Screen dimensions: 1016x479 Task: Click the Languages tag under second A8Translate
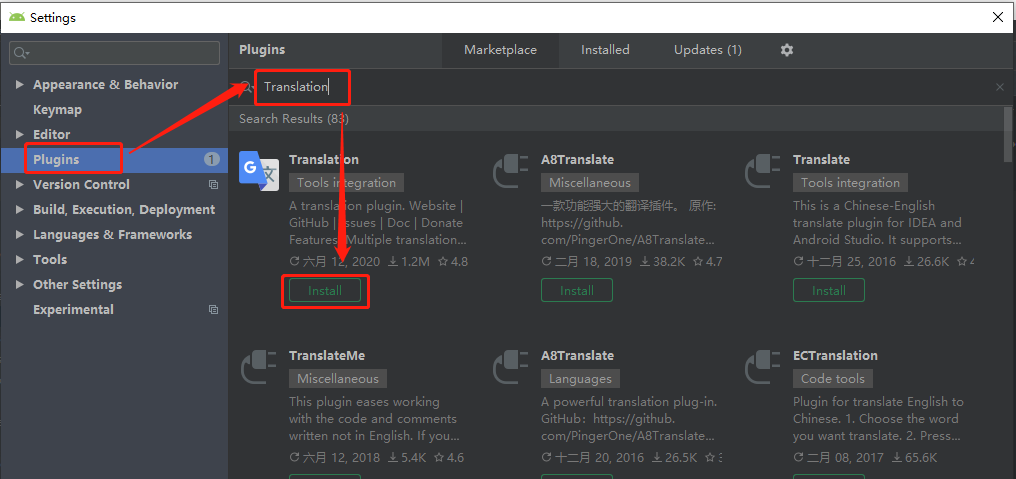(x=580, y=379)
